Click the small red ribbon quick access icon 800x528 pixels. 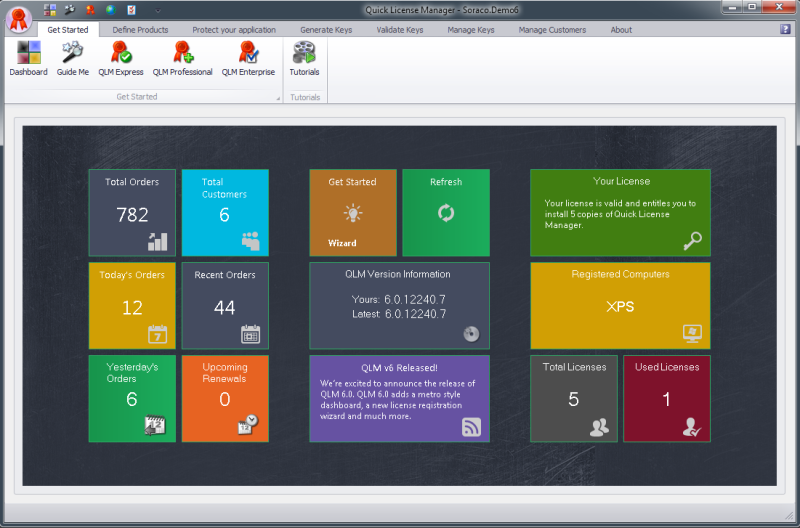pos(90,10)
